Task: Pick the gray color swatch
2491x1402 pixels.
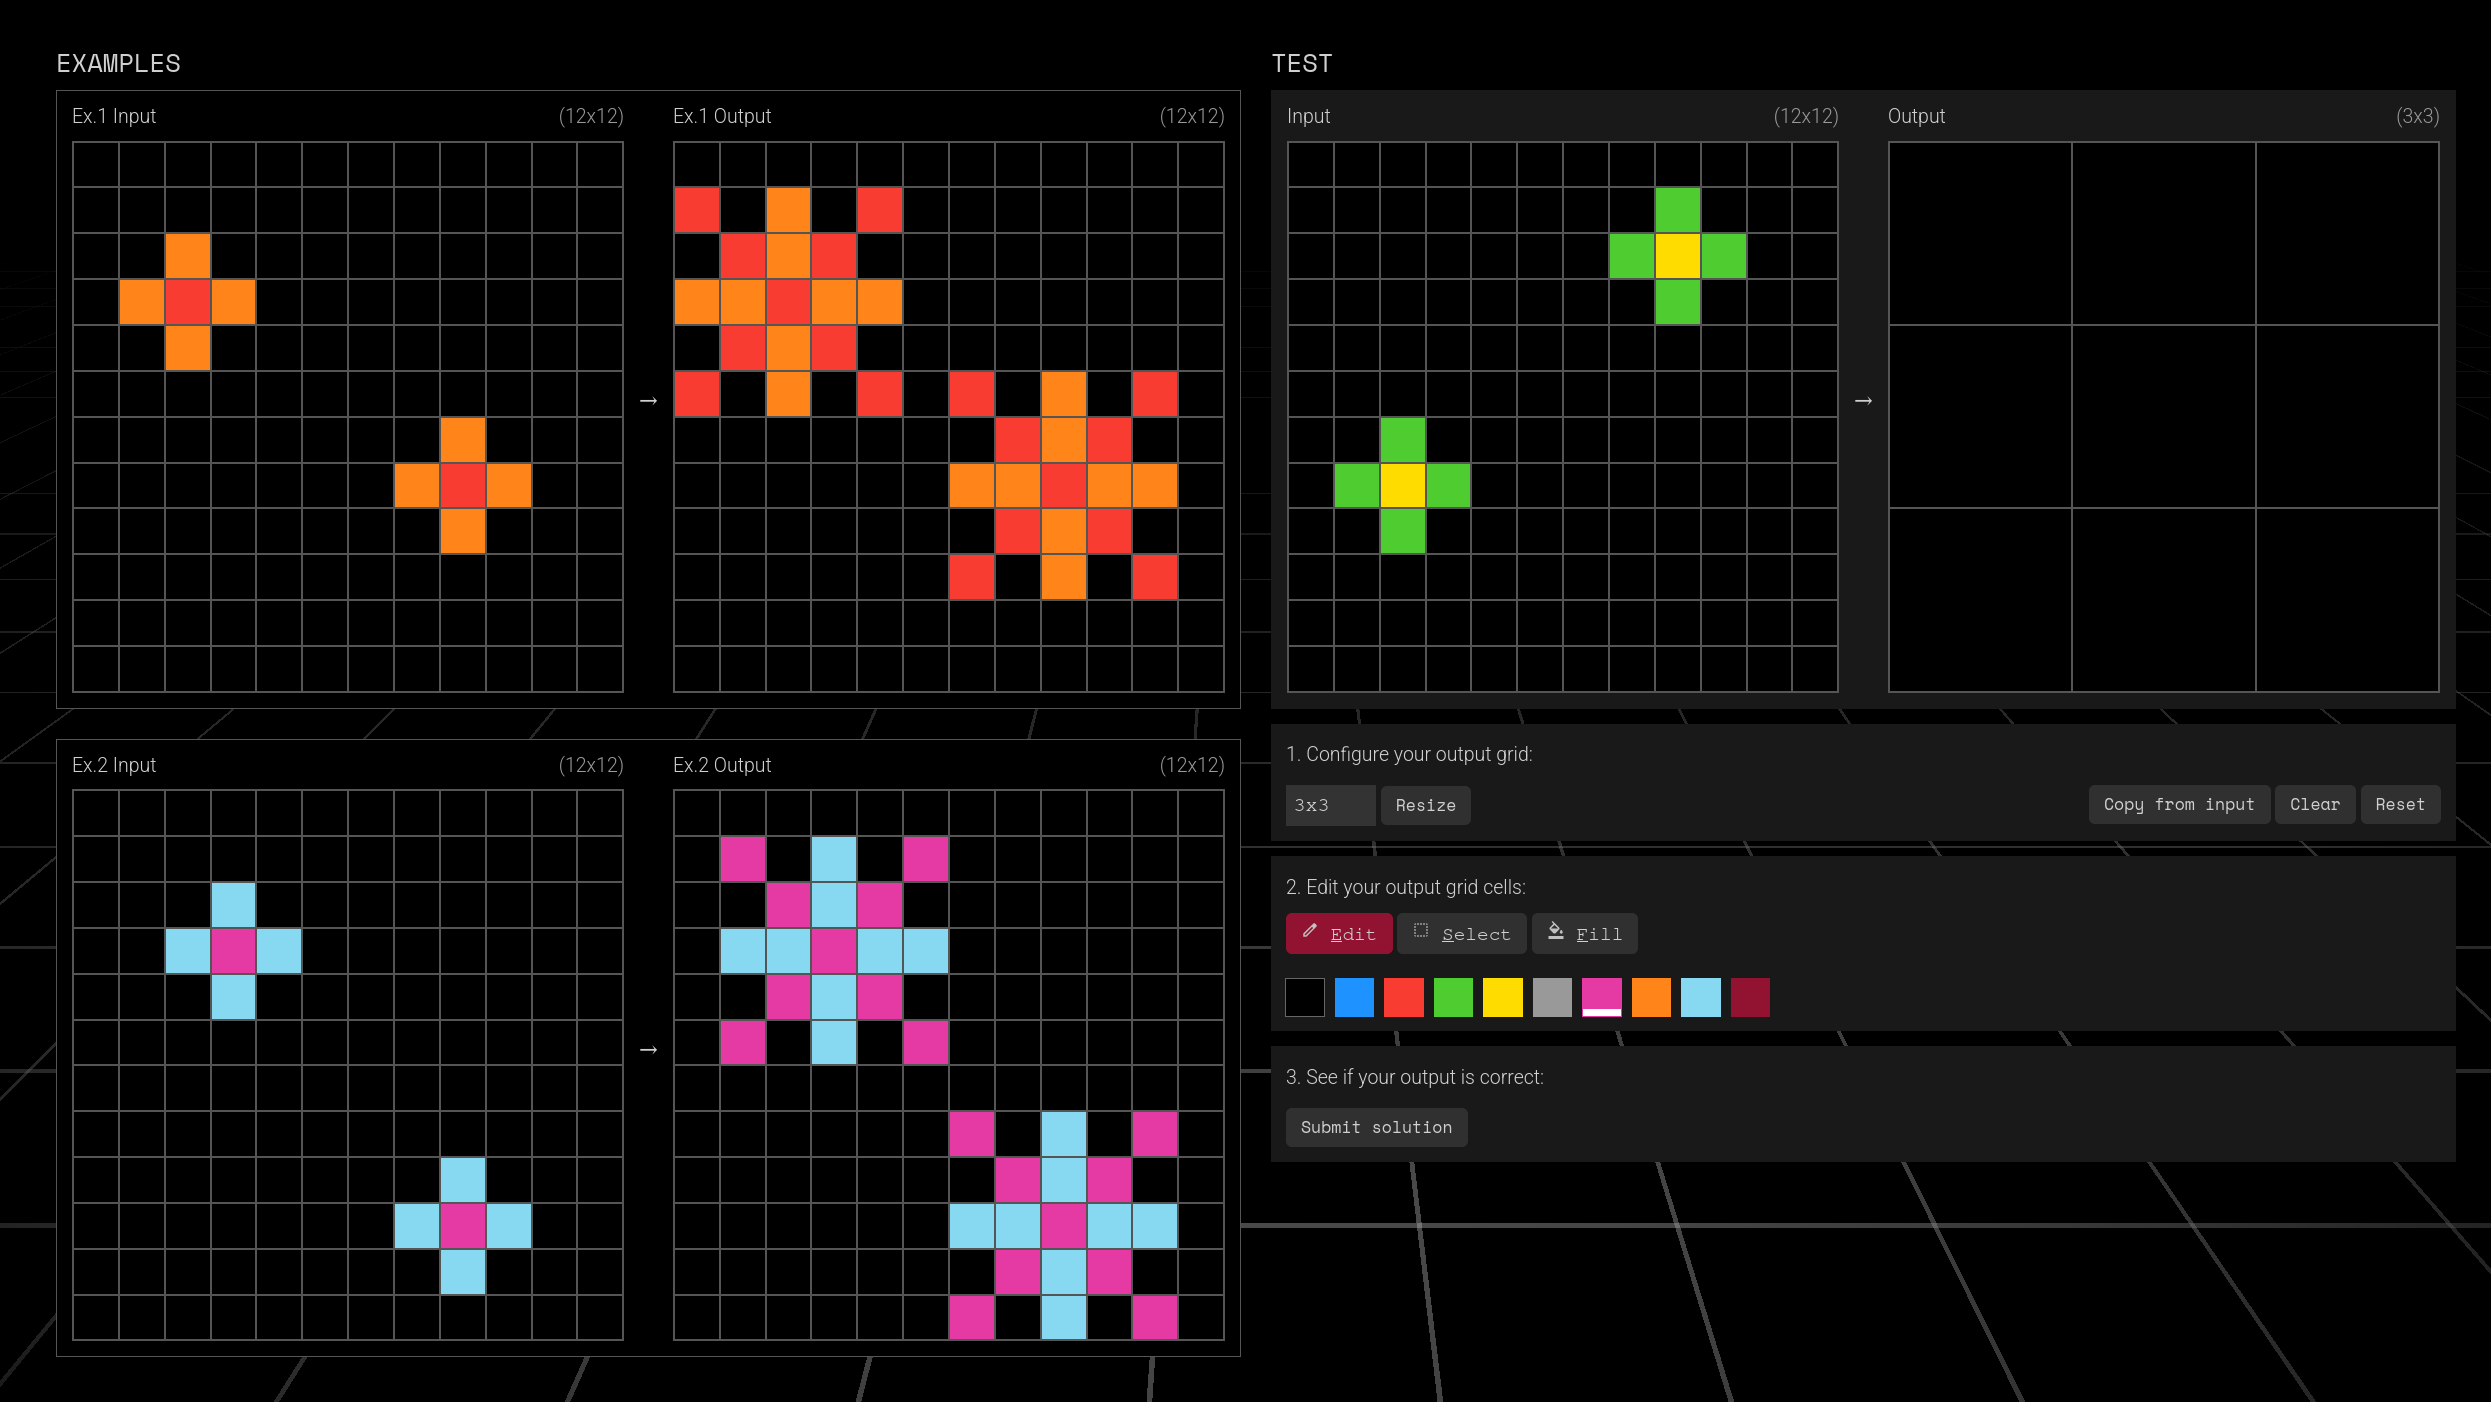Action: tap(1552, 997)
